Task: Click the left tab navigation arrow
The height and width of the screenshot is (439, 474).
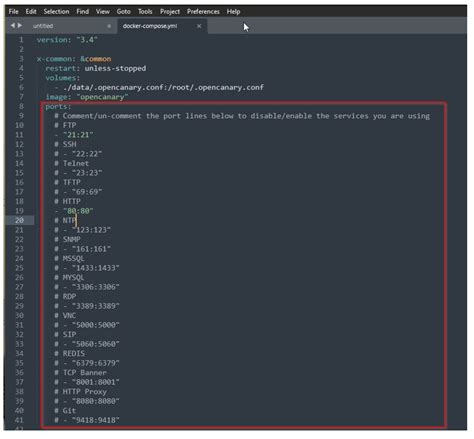Action: (x=12, y=25)
